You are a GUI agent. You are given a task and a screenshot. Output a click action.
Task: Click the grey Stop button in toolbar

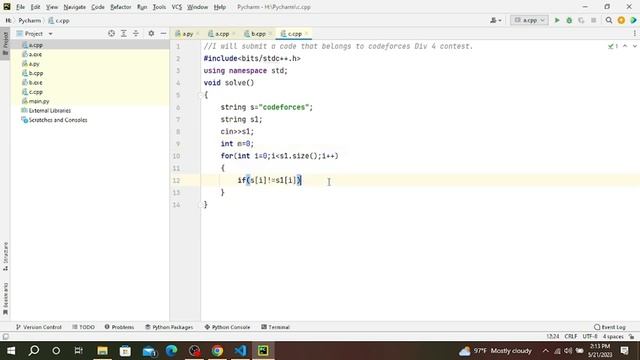[593, 20]
